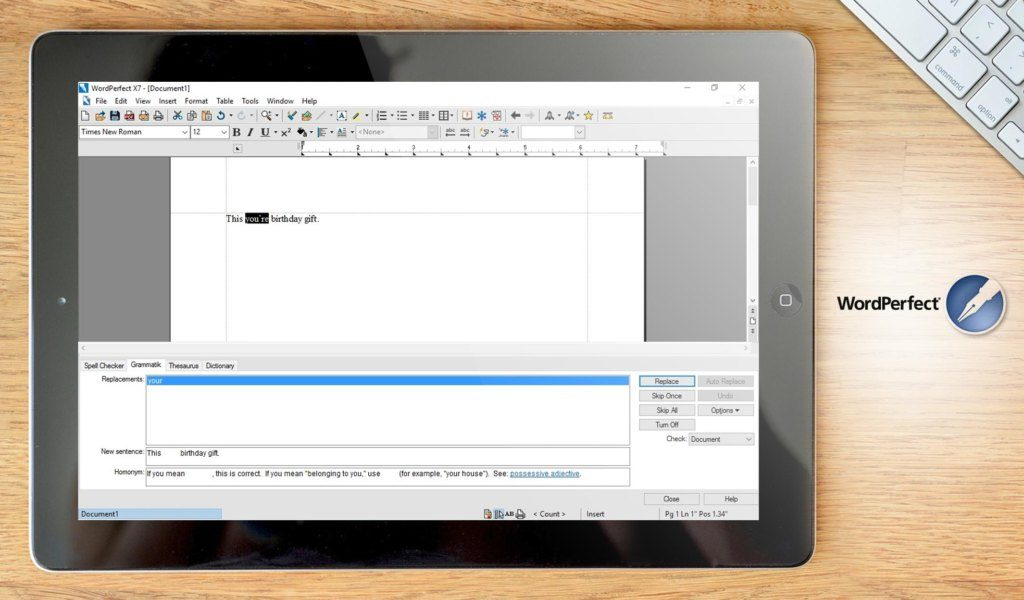Click the Publish to PDF toolbar icon
Screen dimensions: 1024x600
(129, 116)
